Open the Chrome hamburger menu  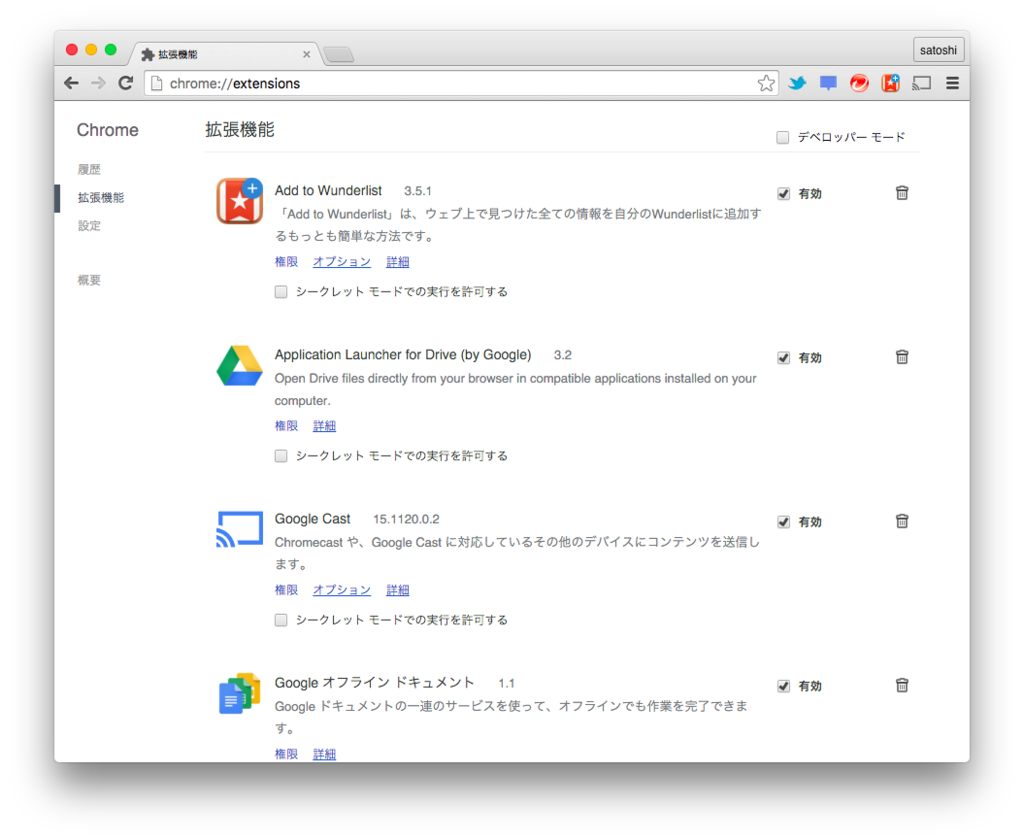(952, 83)
